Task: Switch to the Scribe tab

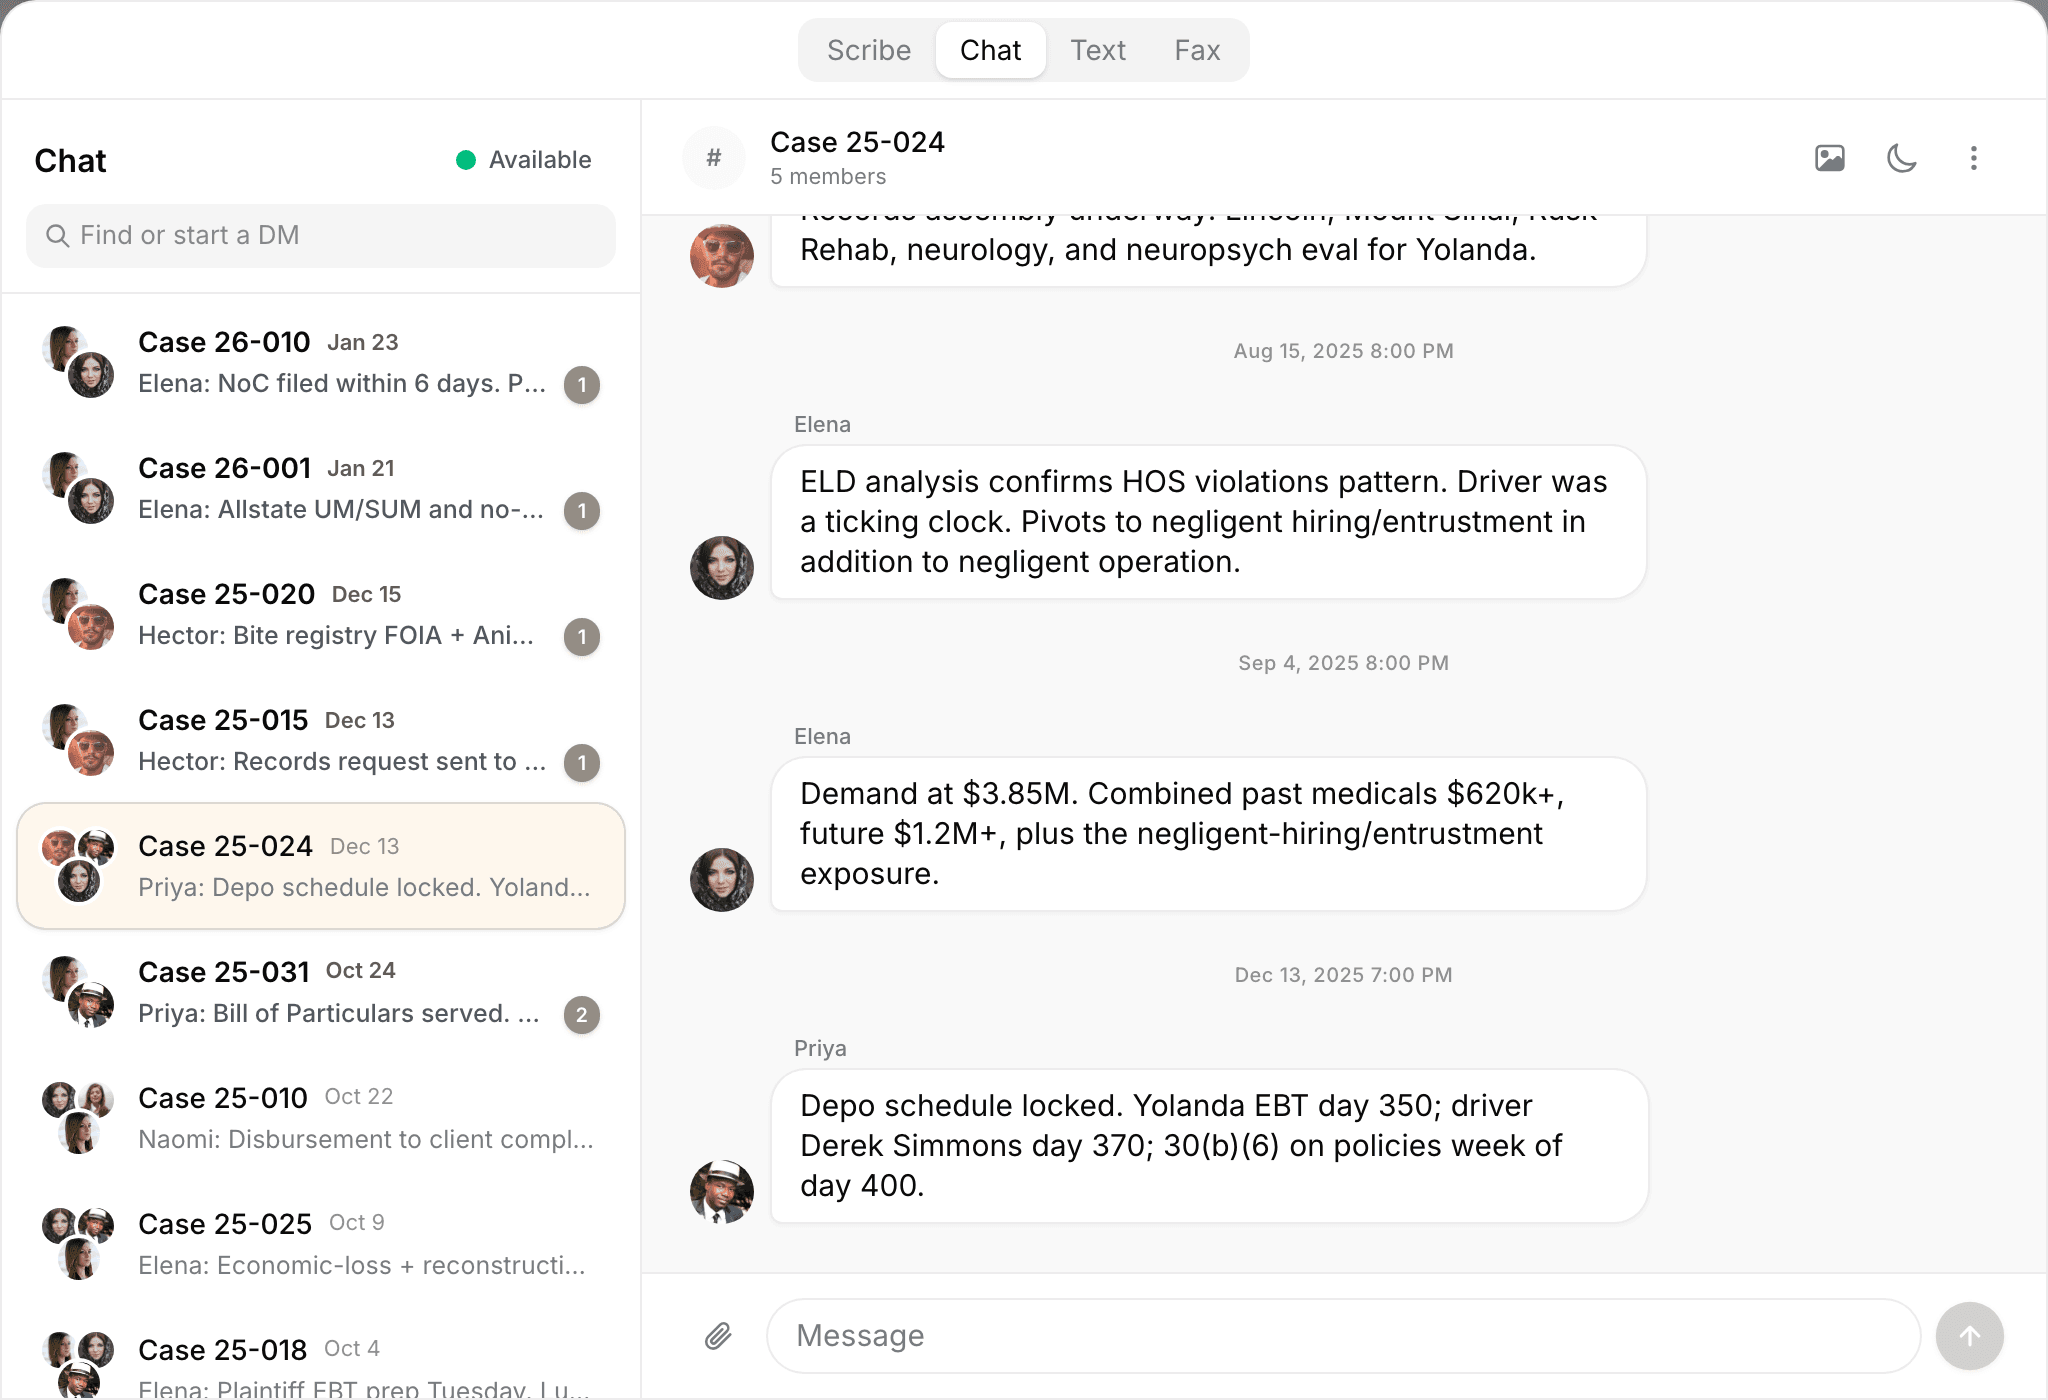Action: pyautogui.click(x=869, y=50)
